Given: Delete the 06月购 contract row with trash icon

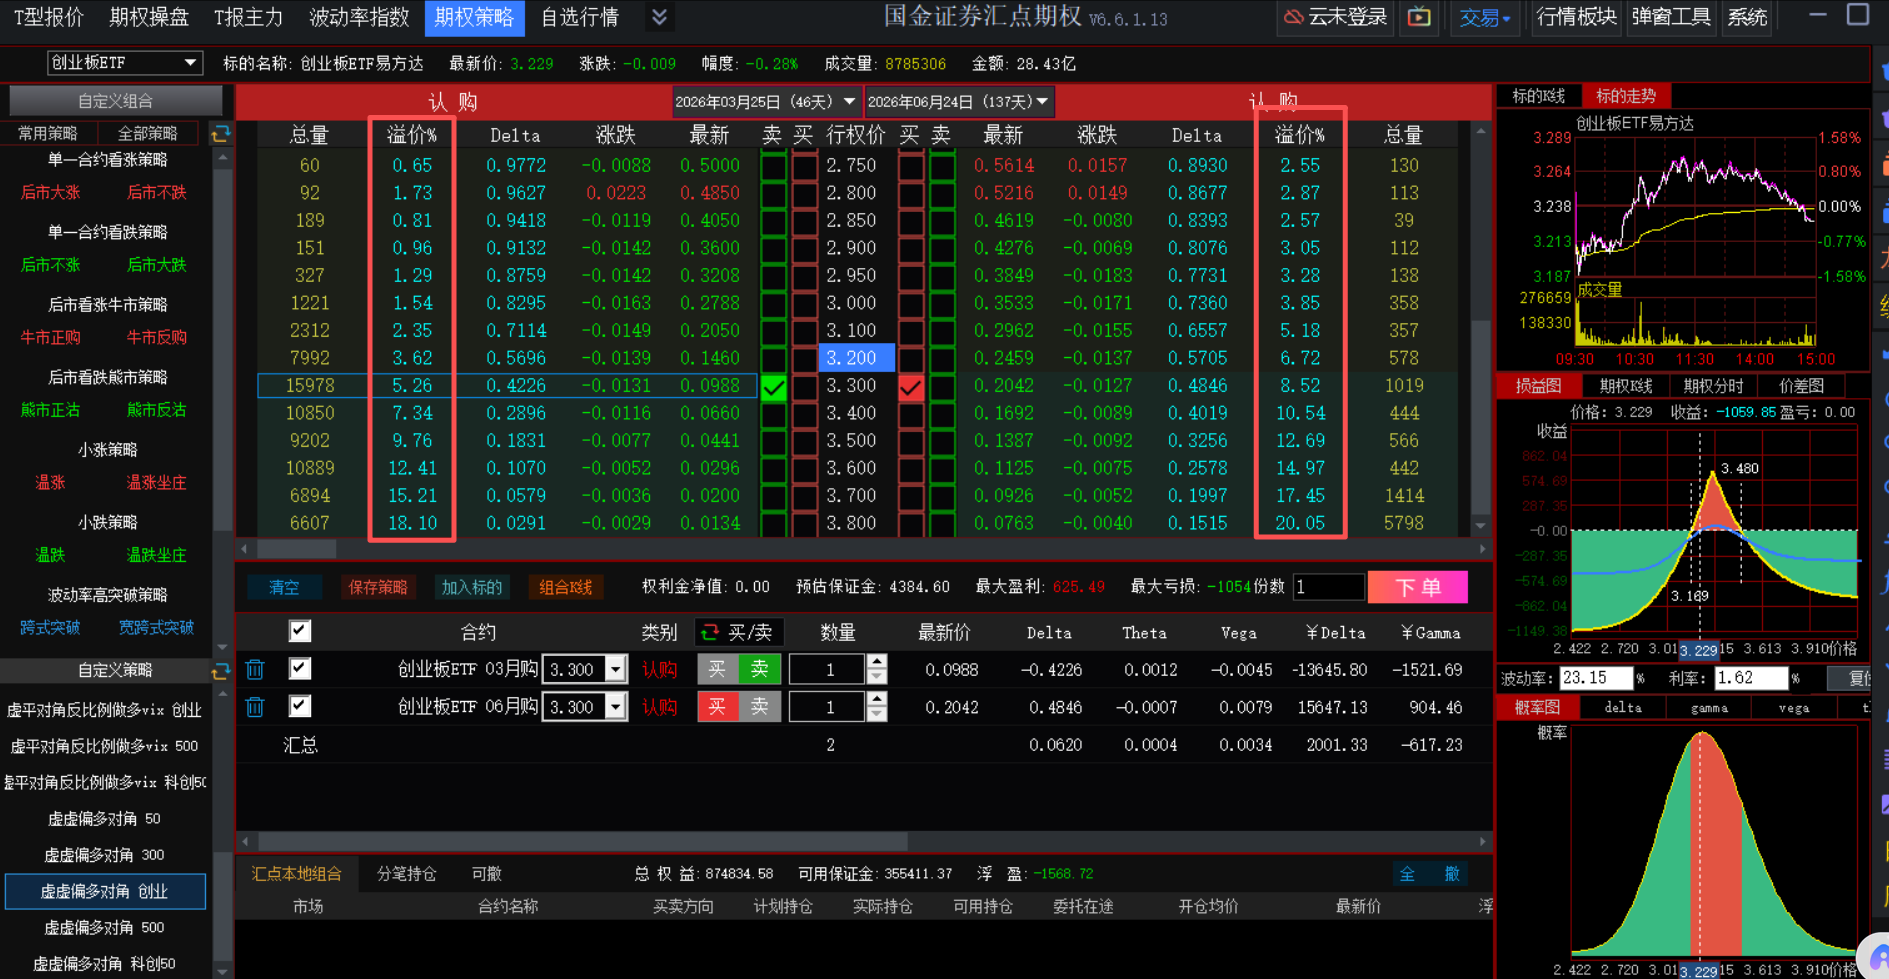Looking at the screenshot, I should coord(255,707).
